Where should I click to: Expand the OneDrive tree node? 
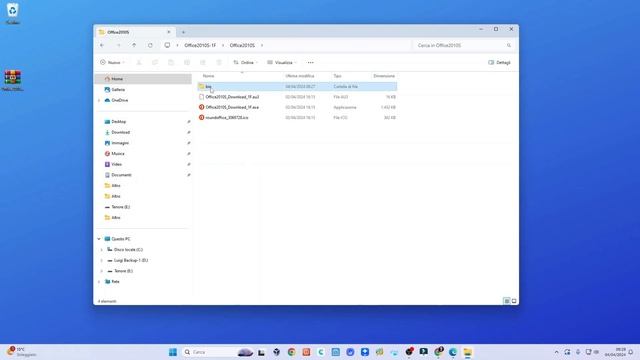pyautogui.click(x=99, y=100)
